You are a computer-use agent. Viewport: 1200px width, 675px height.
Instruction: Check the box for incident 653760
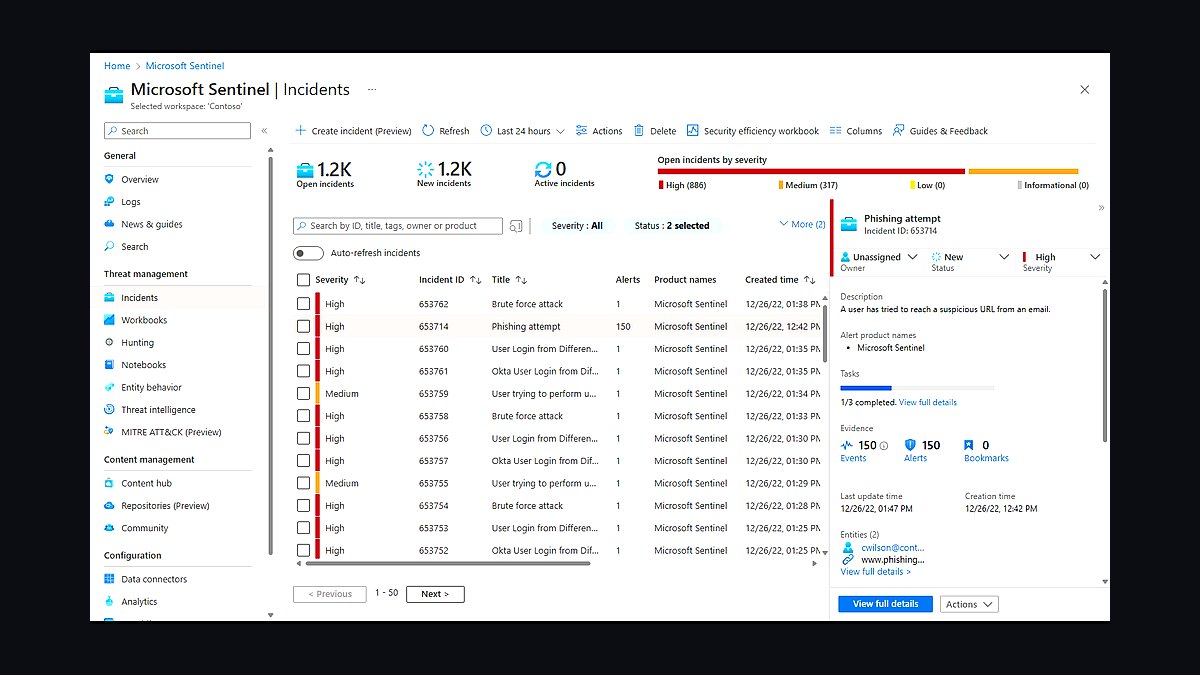(304, 349)
